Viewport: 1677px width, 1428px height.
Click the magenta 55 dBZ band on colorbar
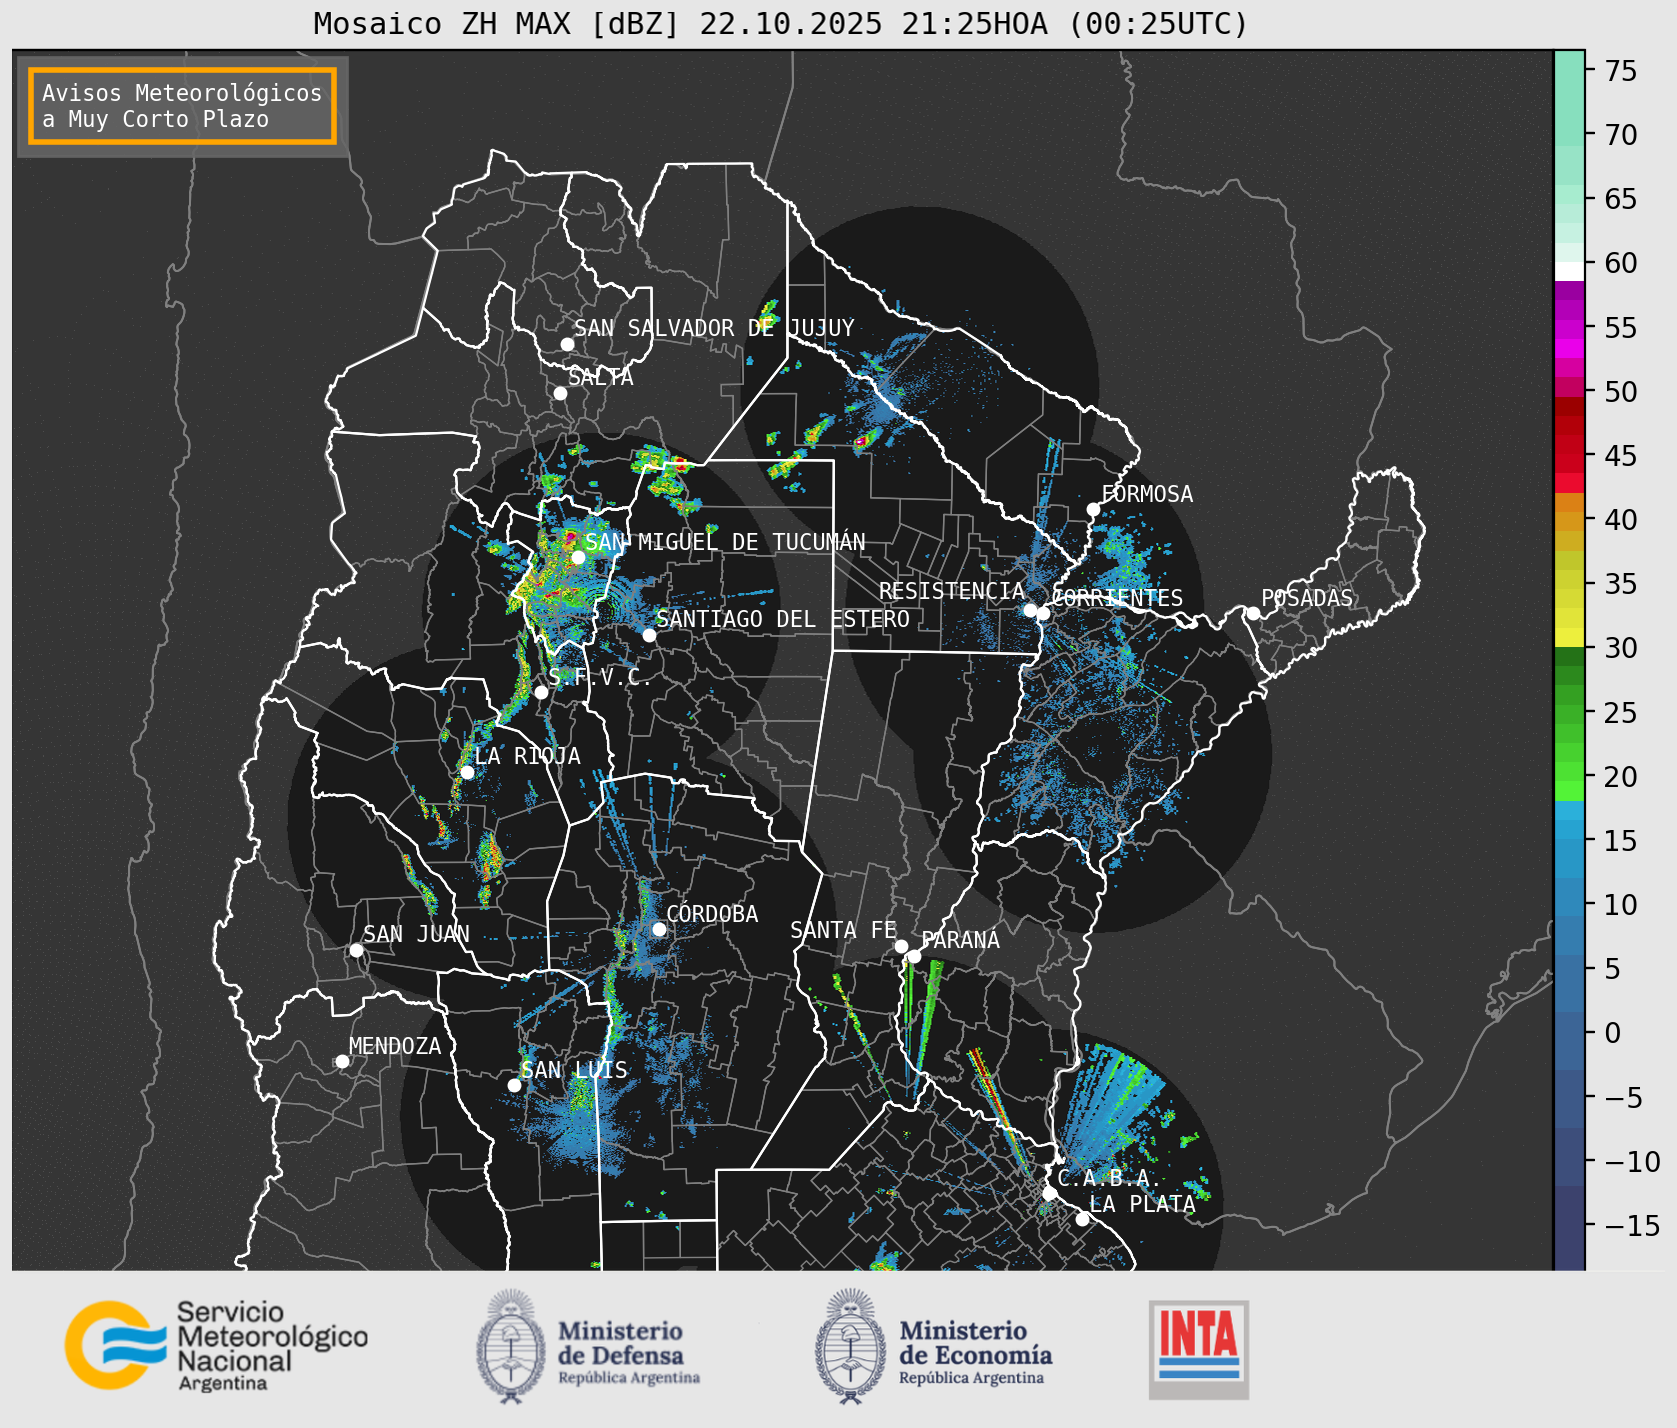tap(1569, 328)
